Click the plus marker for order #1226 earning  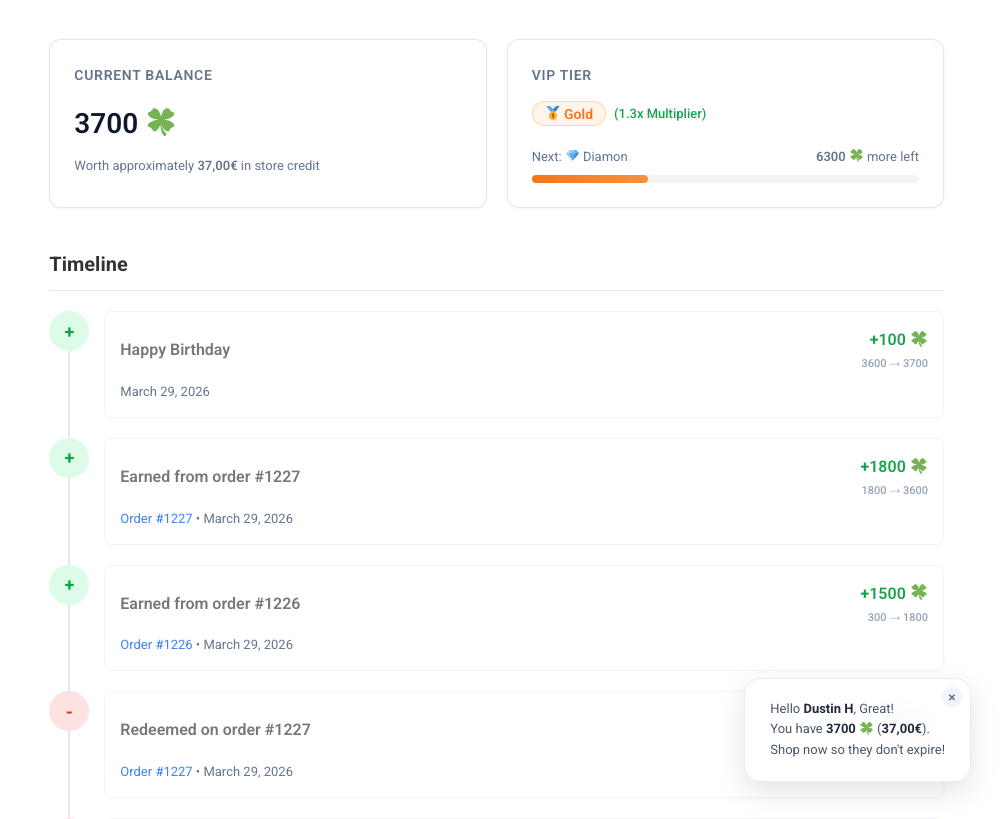click(69, 585)
